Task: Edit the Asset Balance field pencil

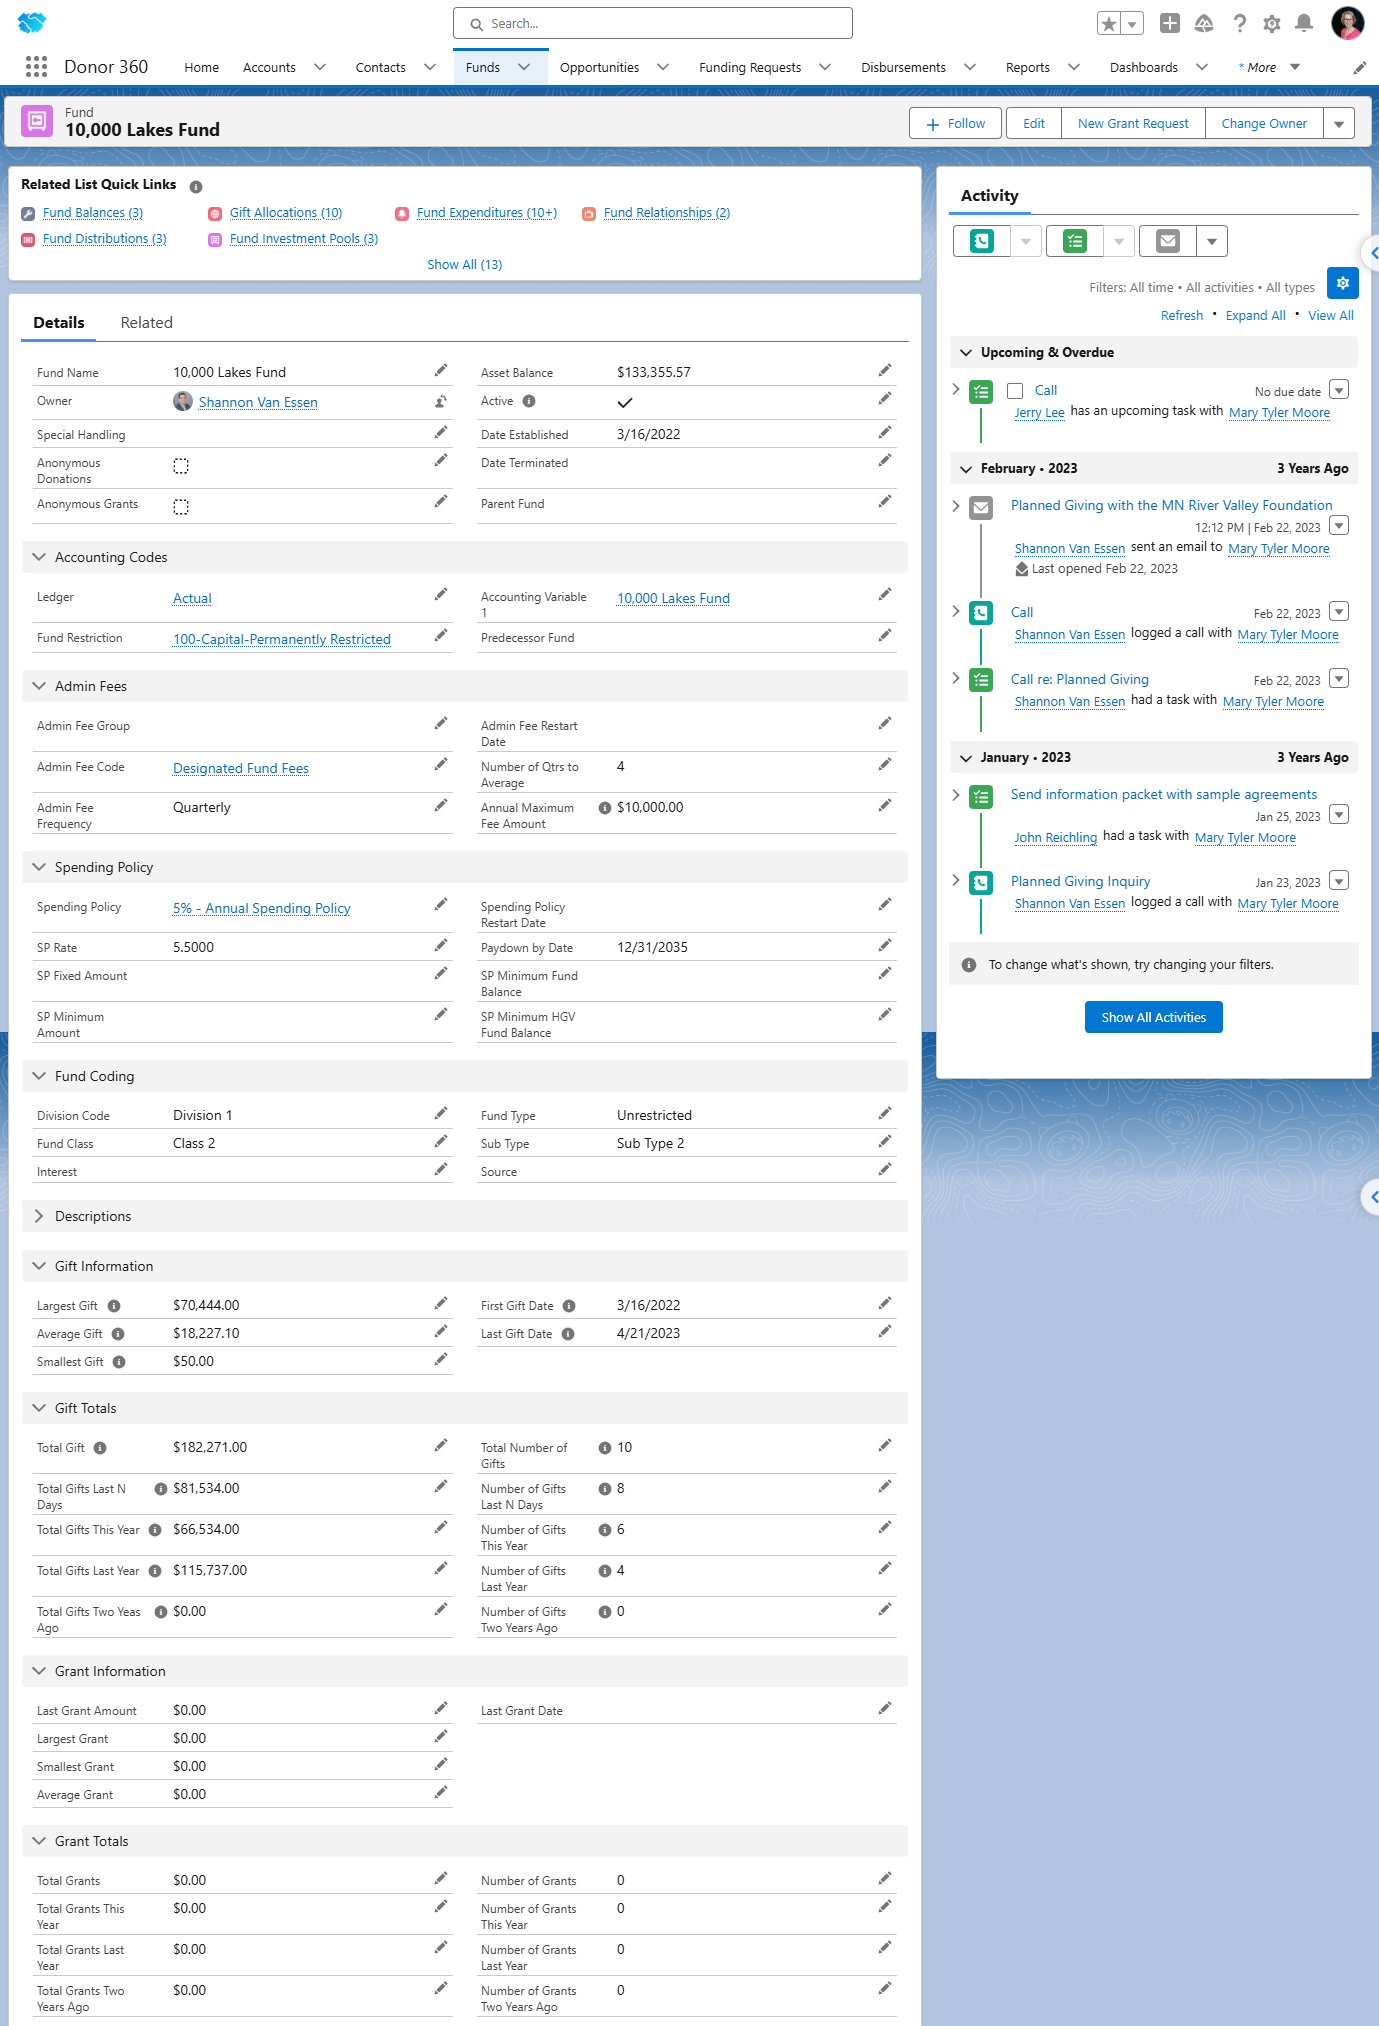Action: (x=885, y=371)
